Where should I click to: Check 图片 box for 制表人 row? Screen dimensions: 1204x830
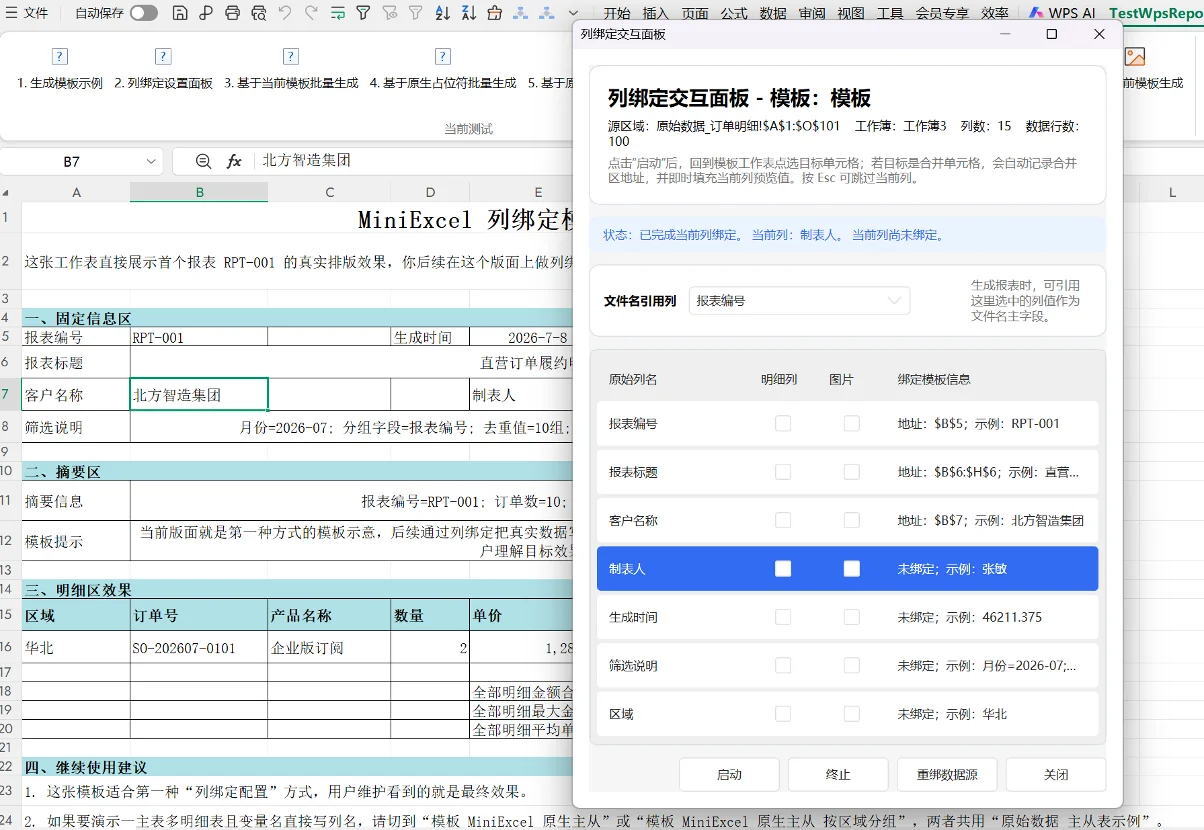click(x=852, y=568)
